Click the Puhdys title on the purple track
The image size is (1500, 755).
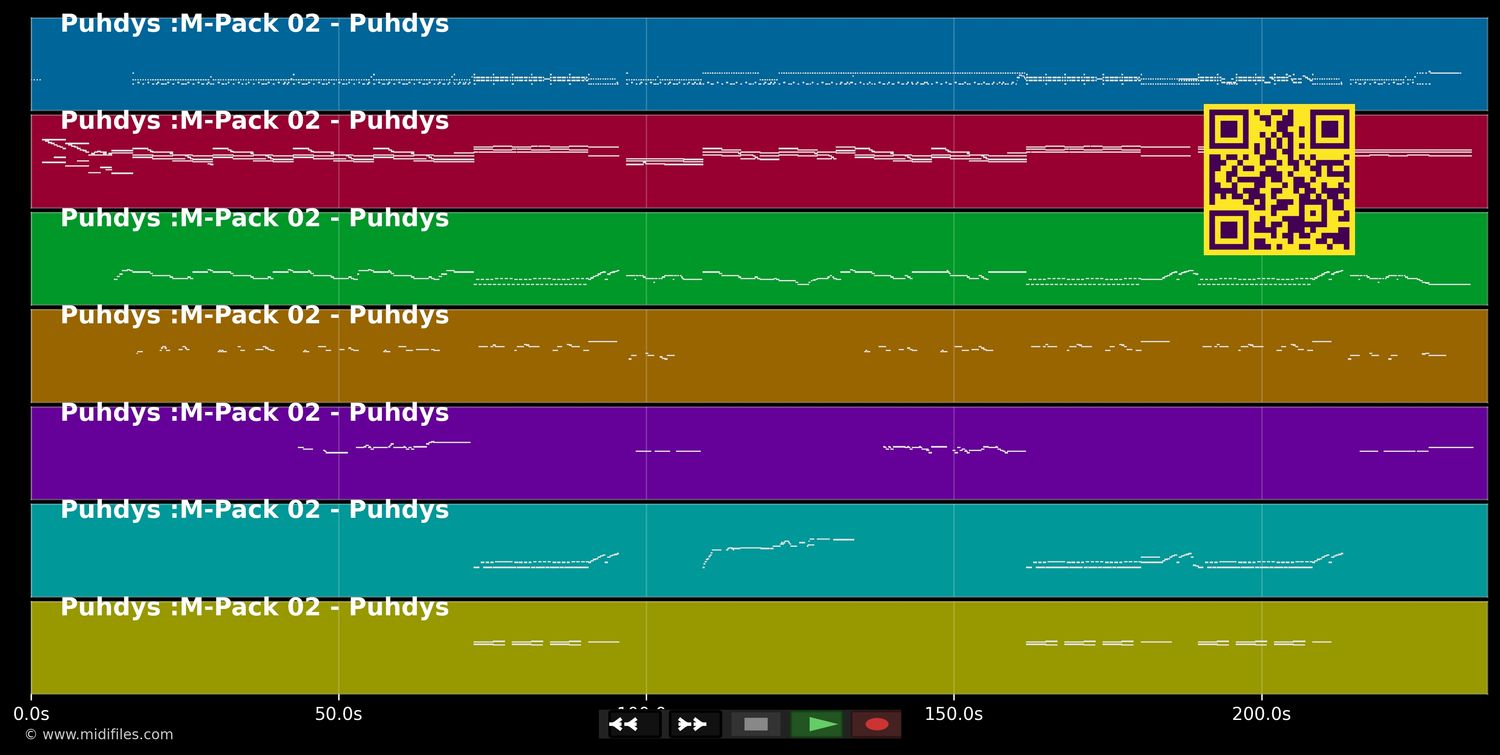click(x=255, y=413)
